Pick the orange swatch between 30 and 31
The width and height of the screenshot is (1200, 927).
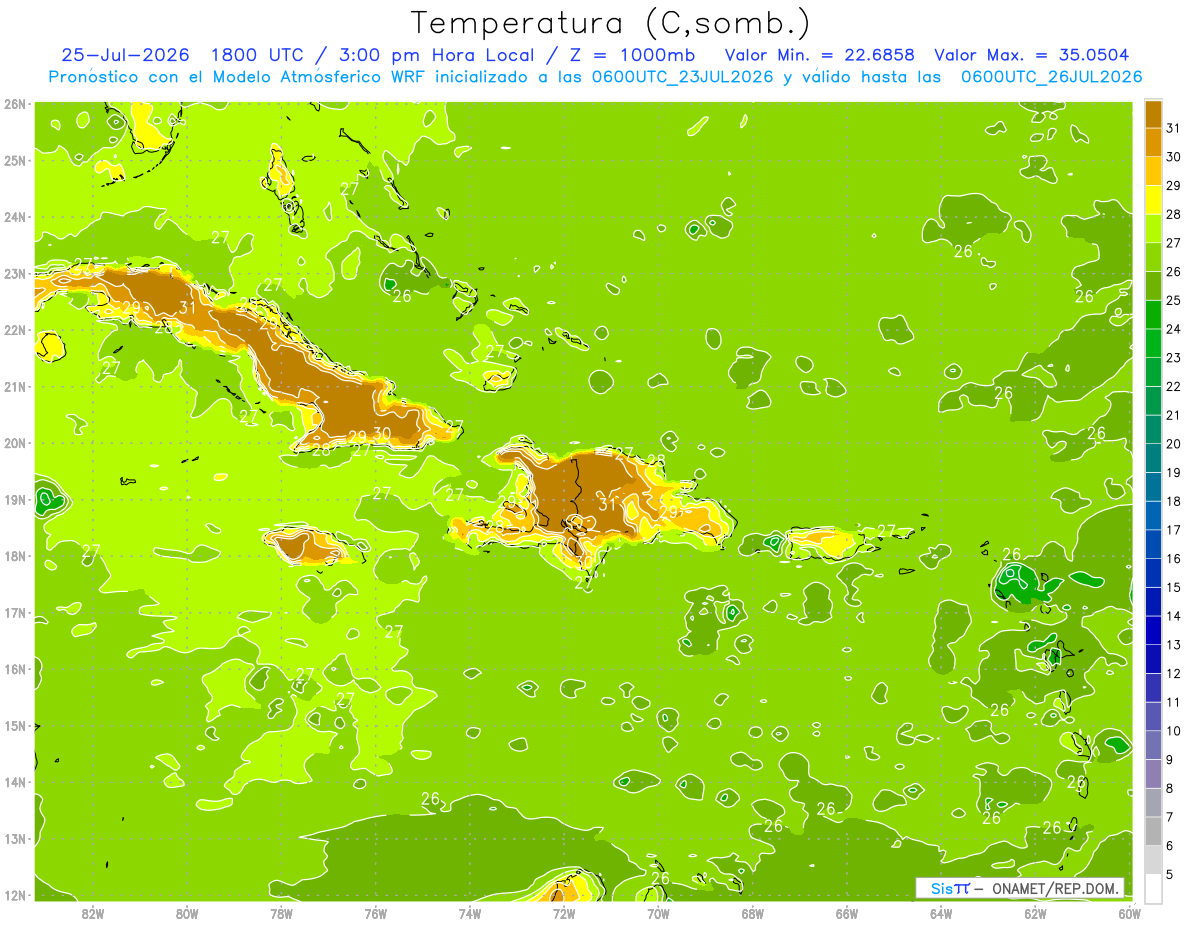point(1153,143)
